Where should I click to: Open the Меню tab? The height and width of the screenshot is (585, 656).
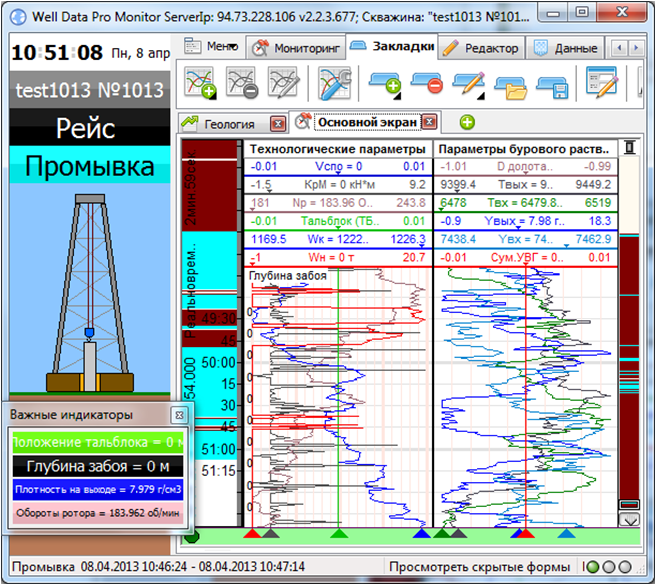[x=212, y=46]
